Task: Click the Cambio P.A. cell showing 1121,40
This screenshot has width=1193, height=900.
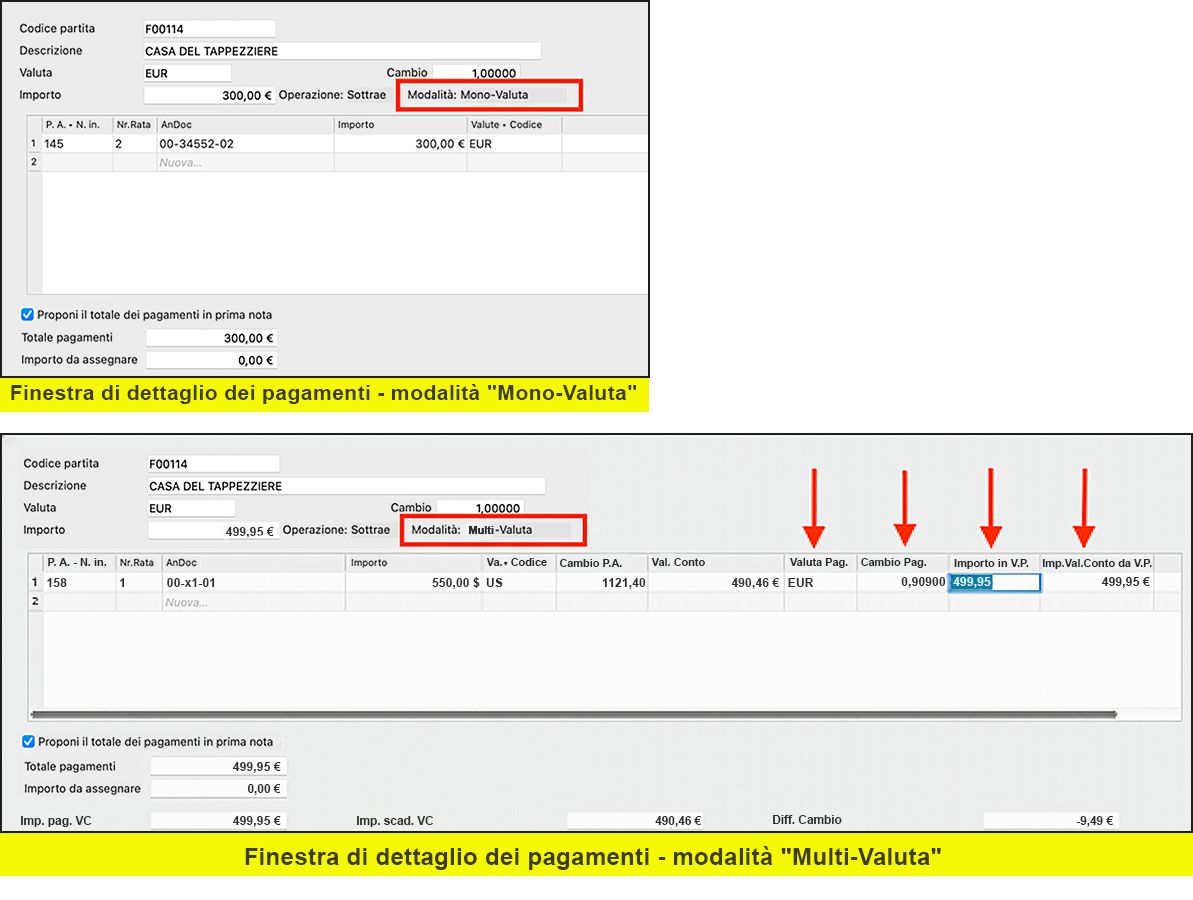Action: (601, 582)
